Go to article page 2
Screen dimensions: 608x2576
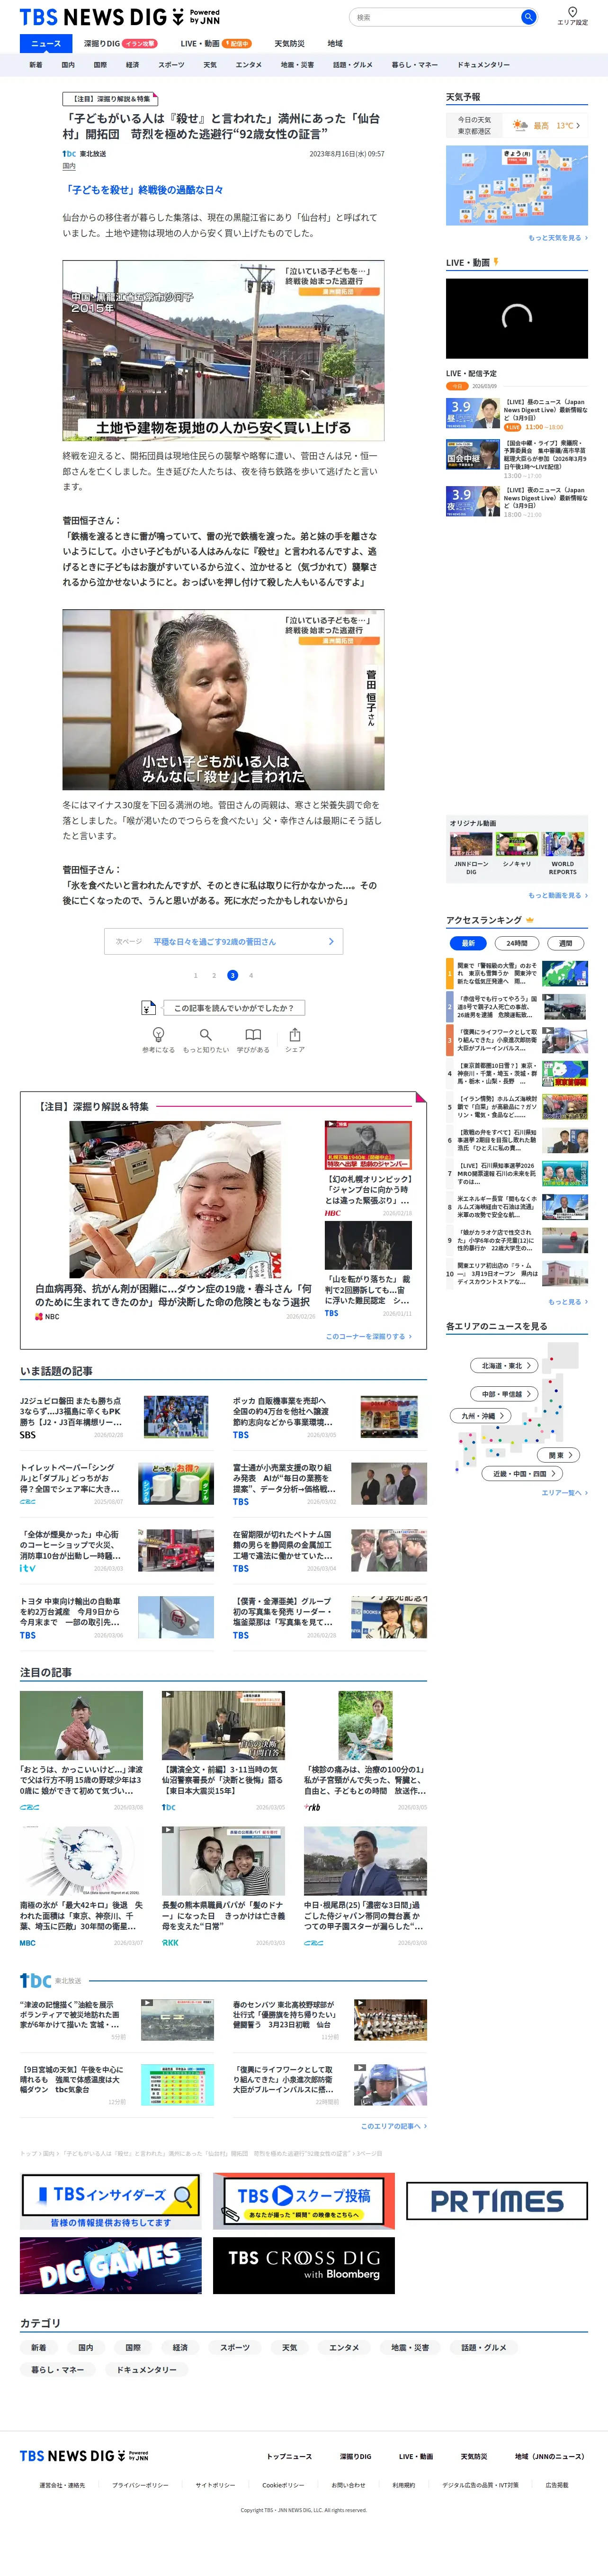[x=214, y=975]
